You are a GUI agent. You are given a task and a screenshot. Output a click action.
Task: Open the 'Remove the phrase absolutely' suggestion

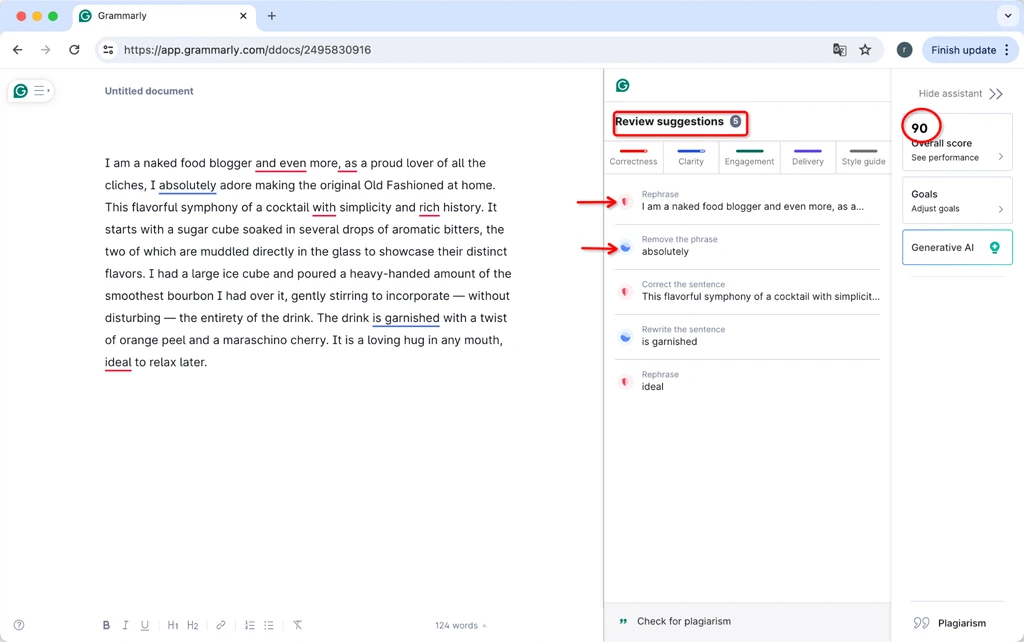click(x=748, y=246)
